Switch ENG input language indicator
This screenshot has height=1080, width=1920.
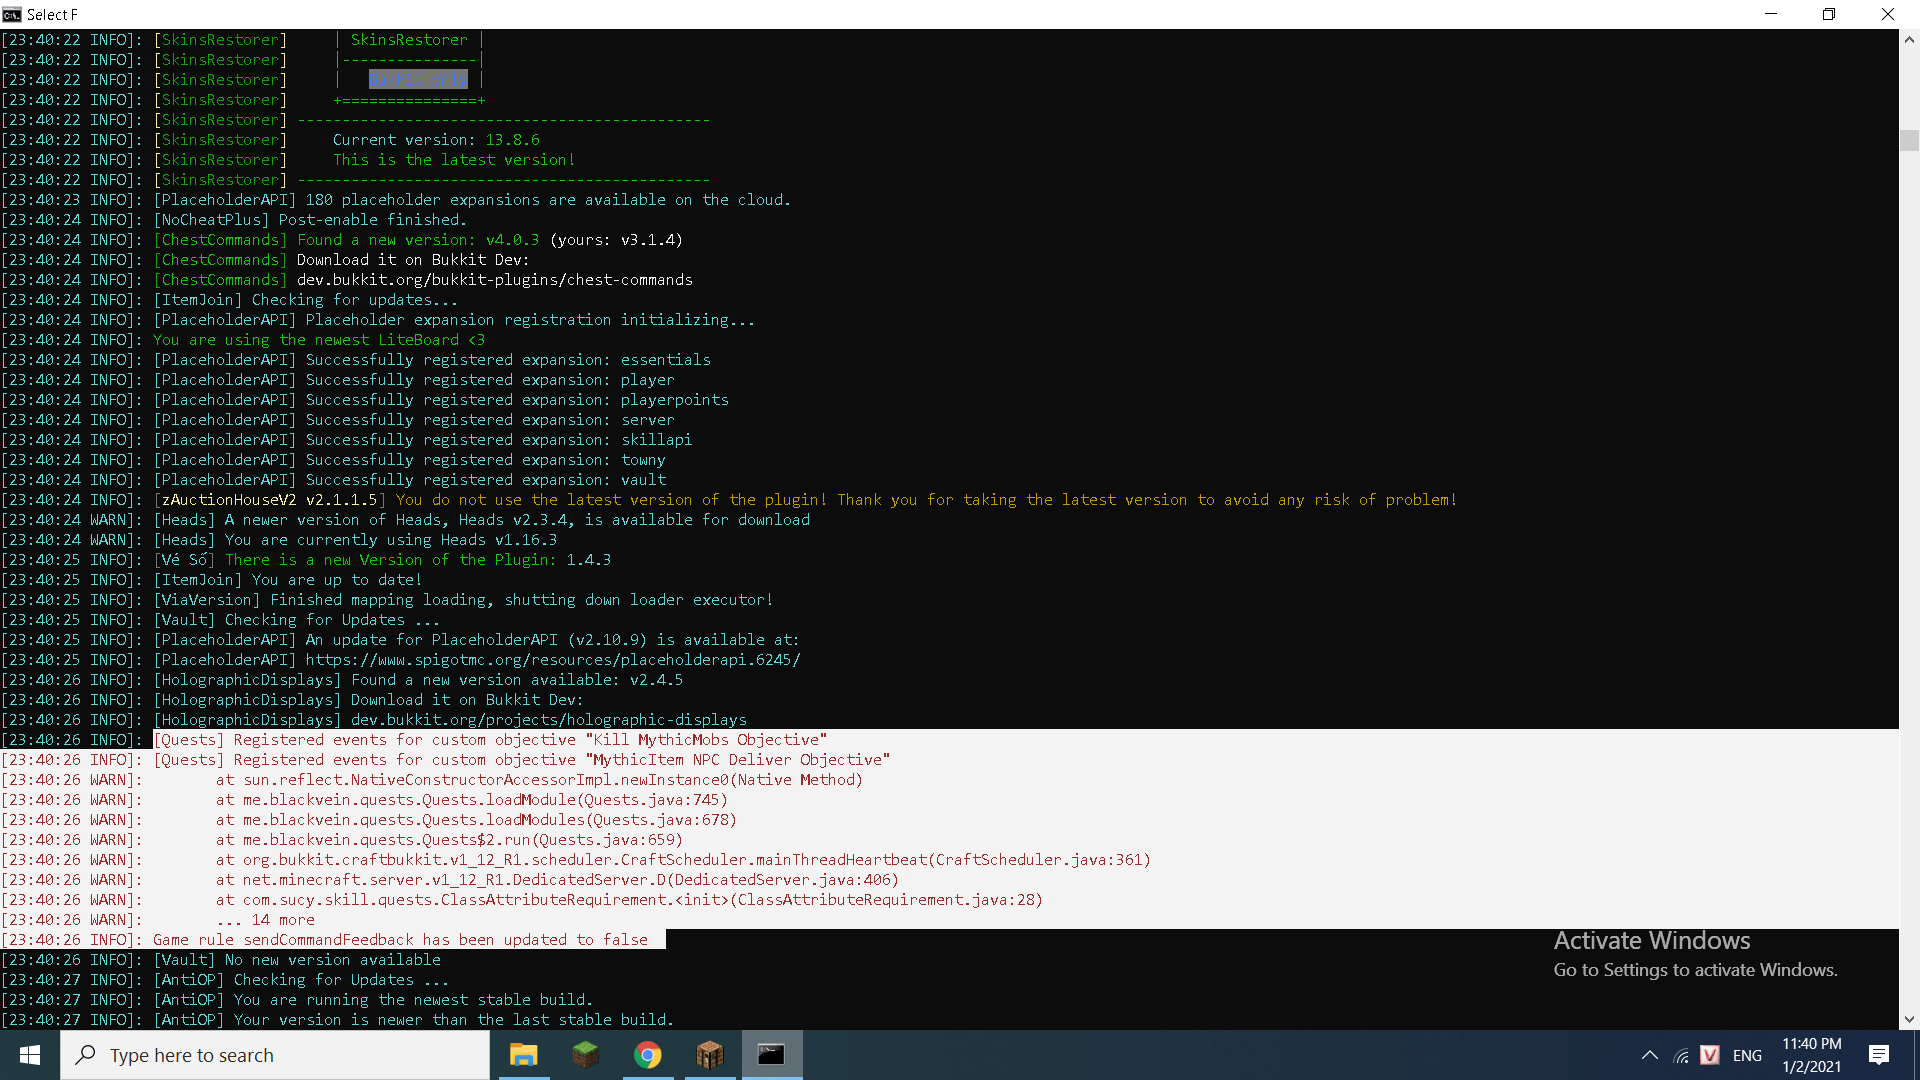pyautogui.click(x=1747, y=1055)
